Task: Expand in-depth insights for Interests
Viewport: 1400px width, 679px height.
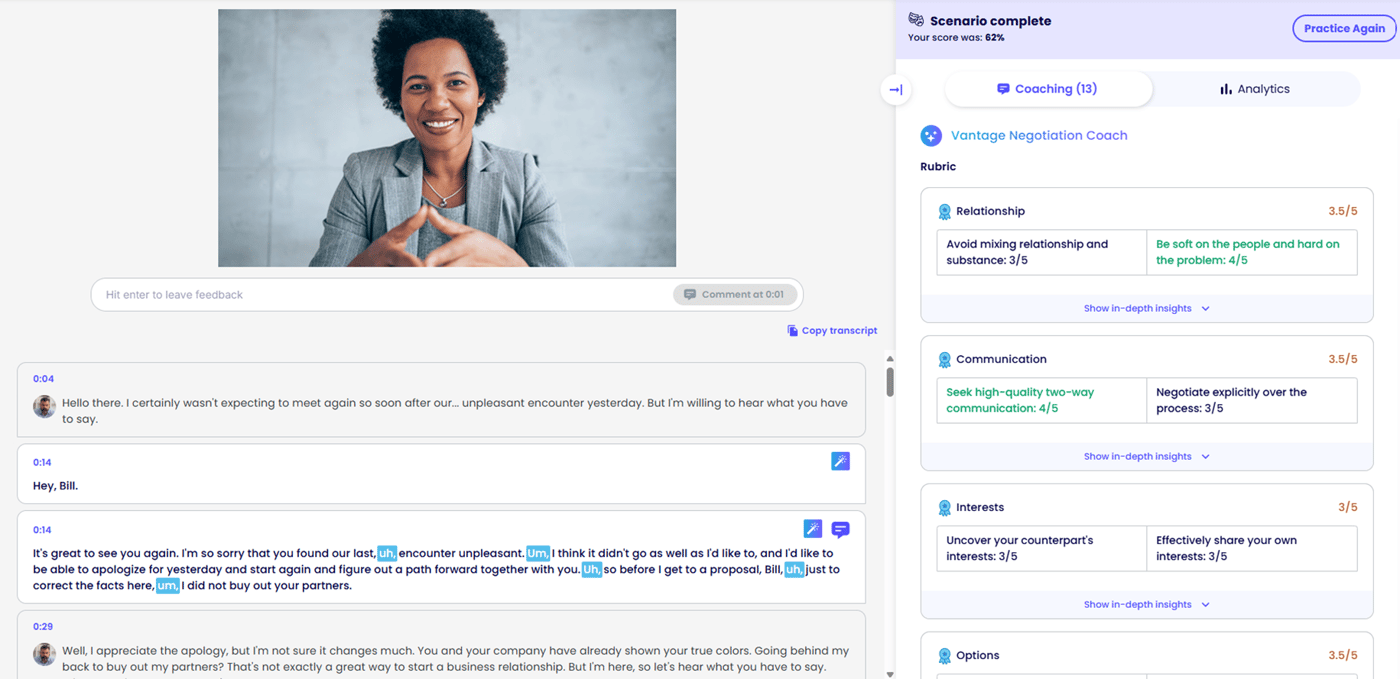Action: tap(1146, 605)
